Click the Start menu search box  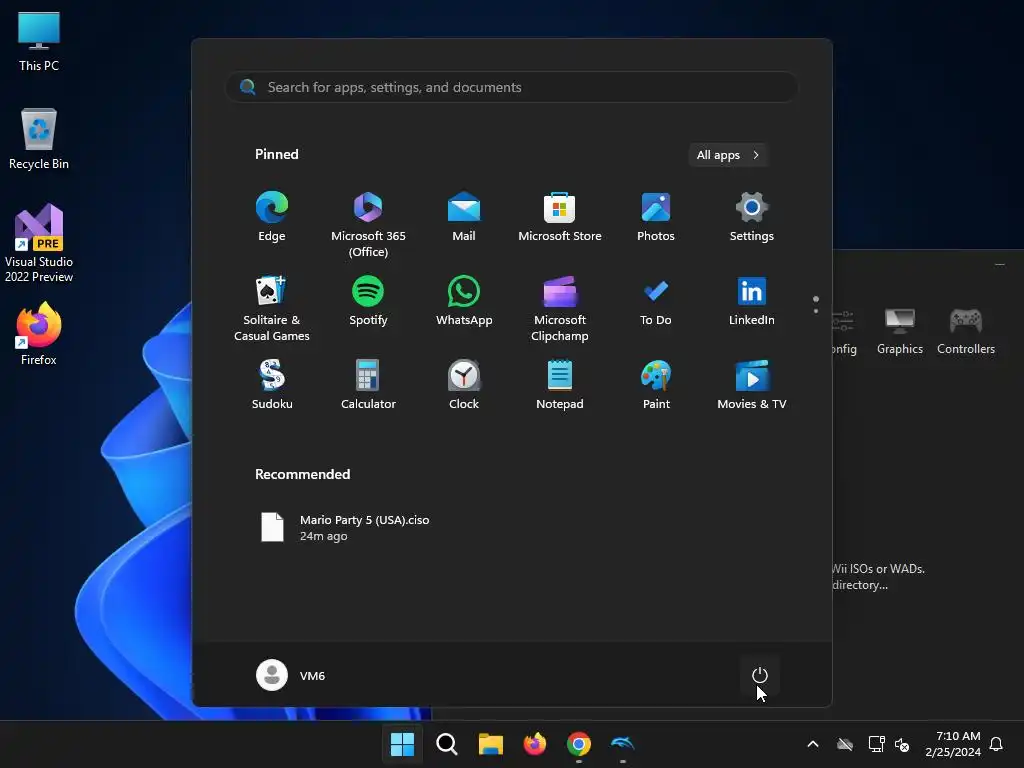pos(512,87)
